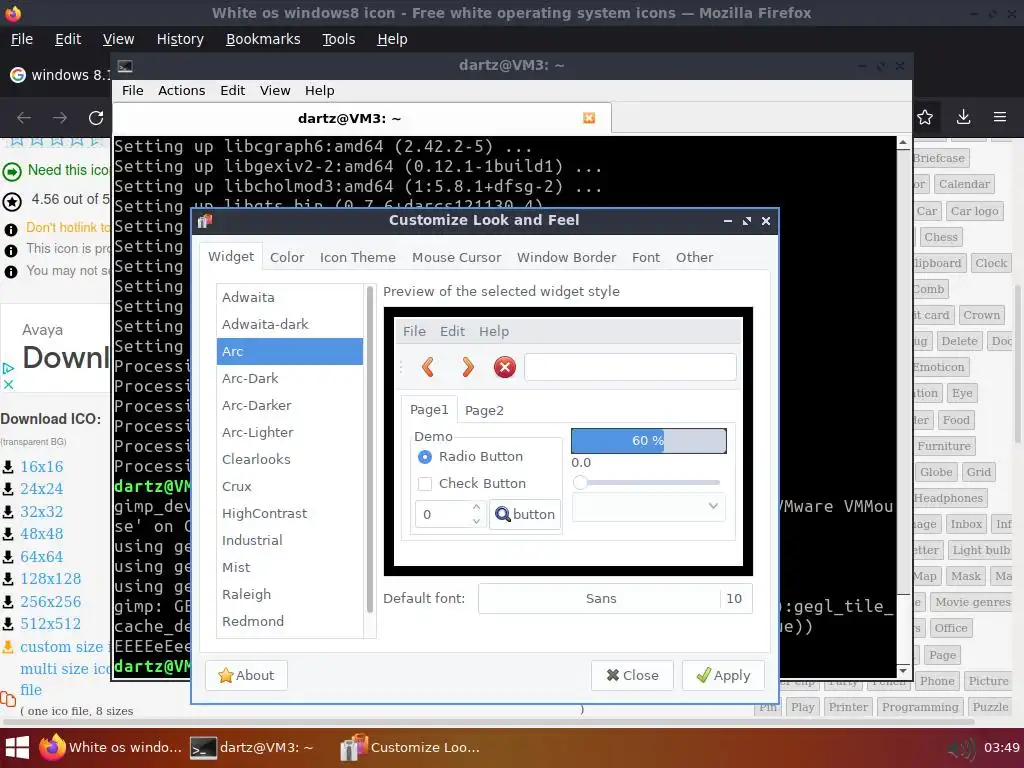Click terminal scrollbar down arrow
This screenshot has width=1024, height=768.
point(903,671)
